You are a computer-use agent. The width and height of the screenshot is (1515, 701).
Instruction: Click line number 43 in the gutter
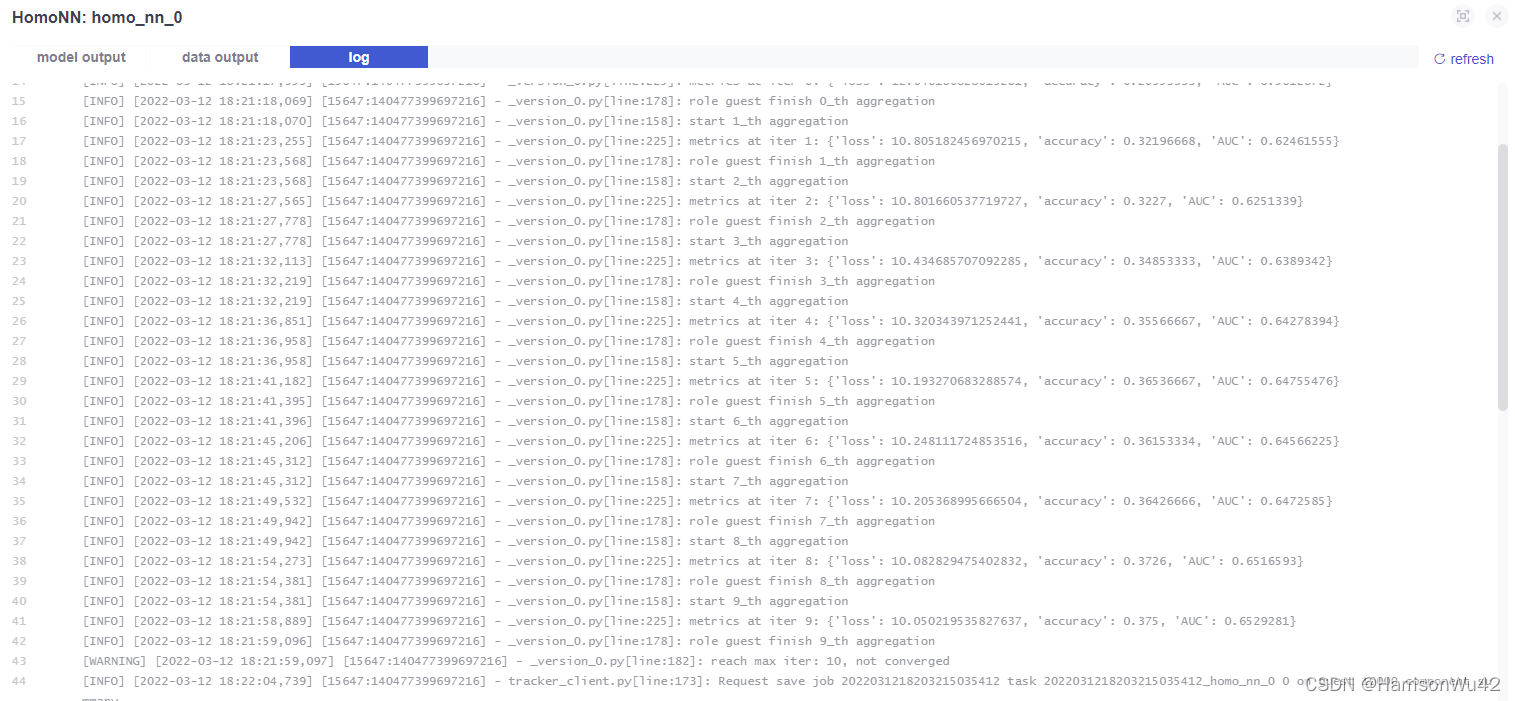click(x=20, y=661)
